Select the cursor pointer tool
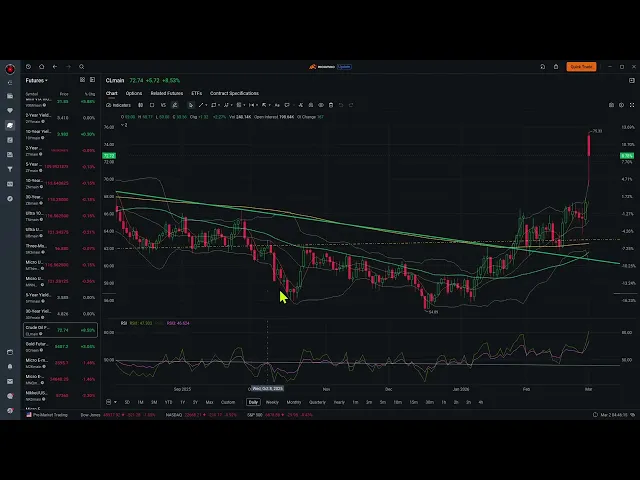The width and height of the screenshot is (640, 480). 191,105
